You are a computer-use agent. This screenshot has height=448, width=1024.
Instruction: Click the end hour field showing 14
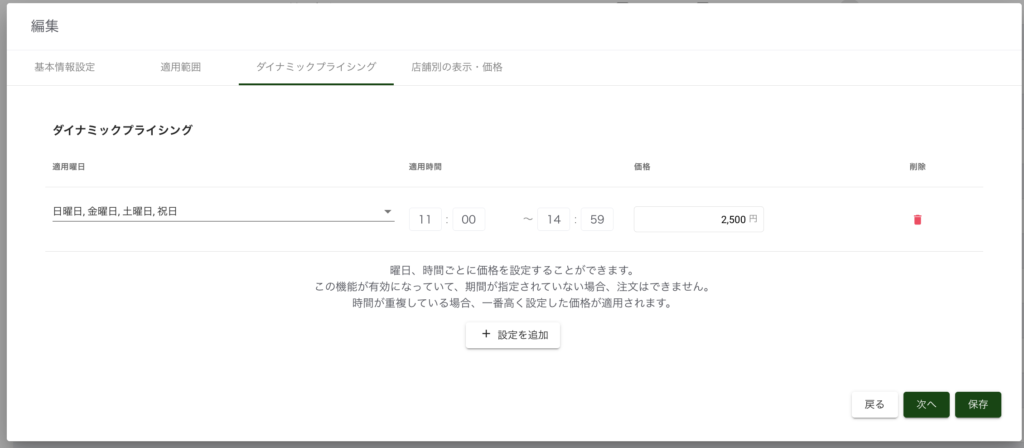(554, 219)
